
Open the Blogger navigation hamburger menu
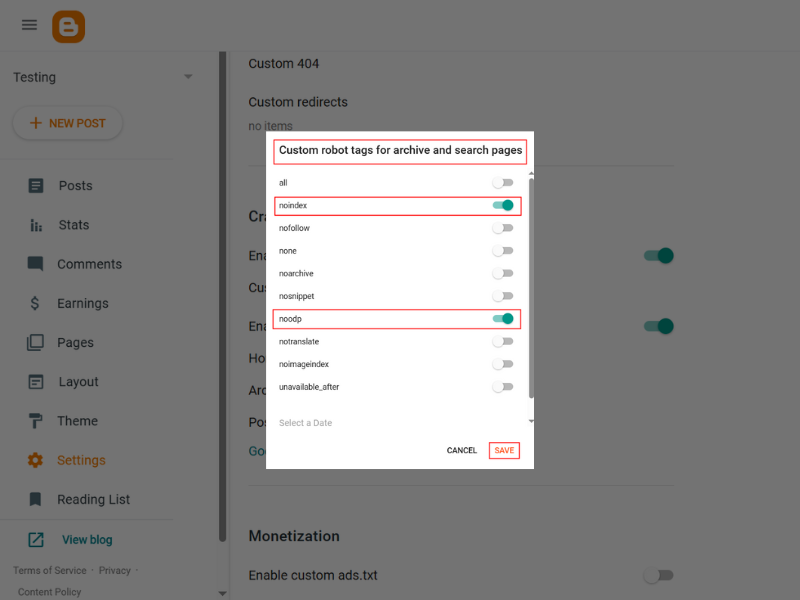click(29, 25)
